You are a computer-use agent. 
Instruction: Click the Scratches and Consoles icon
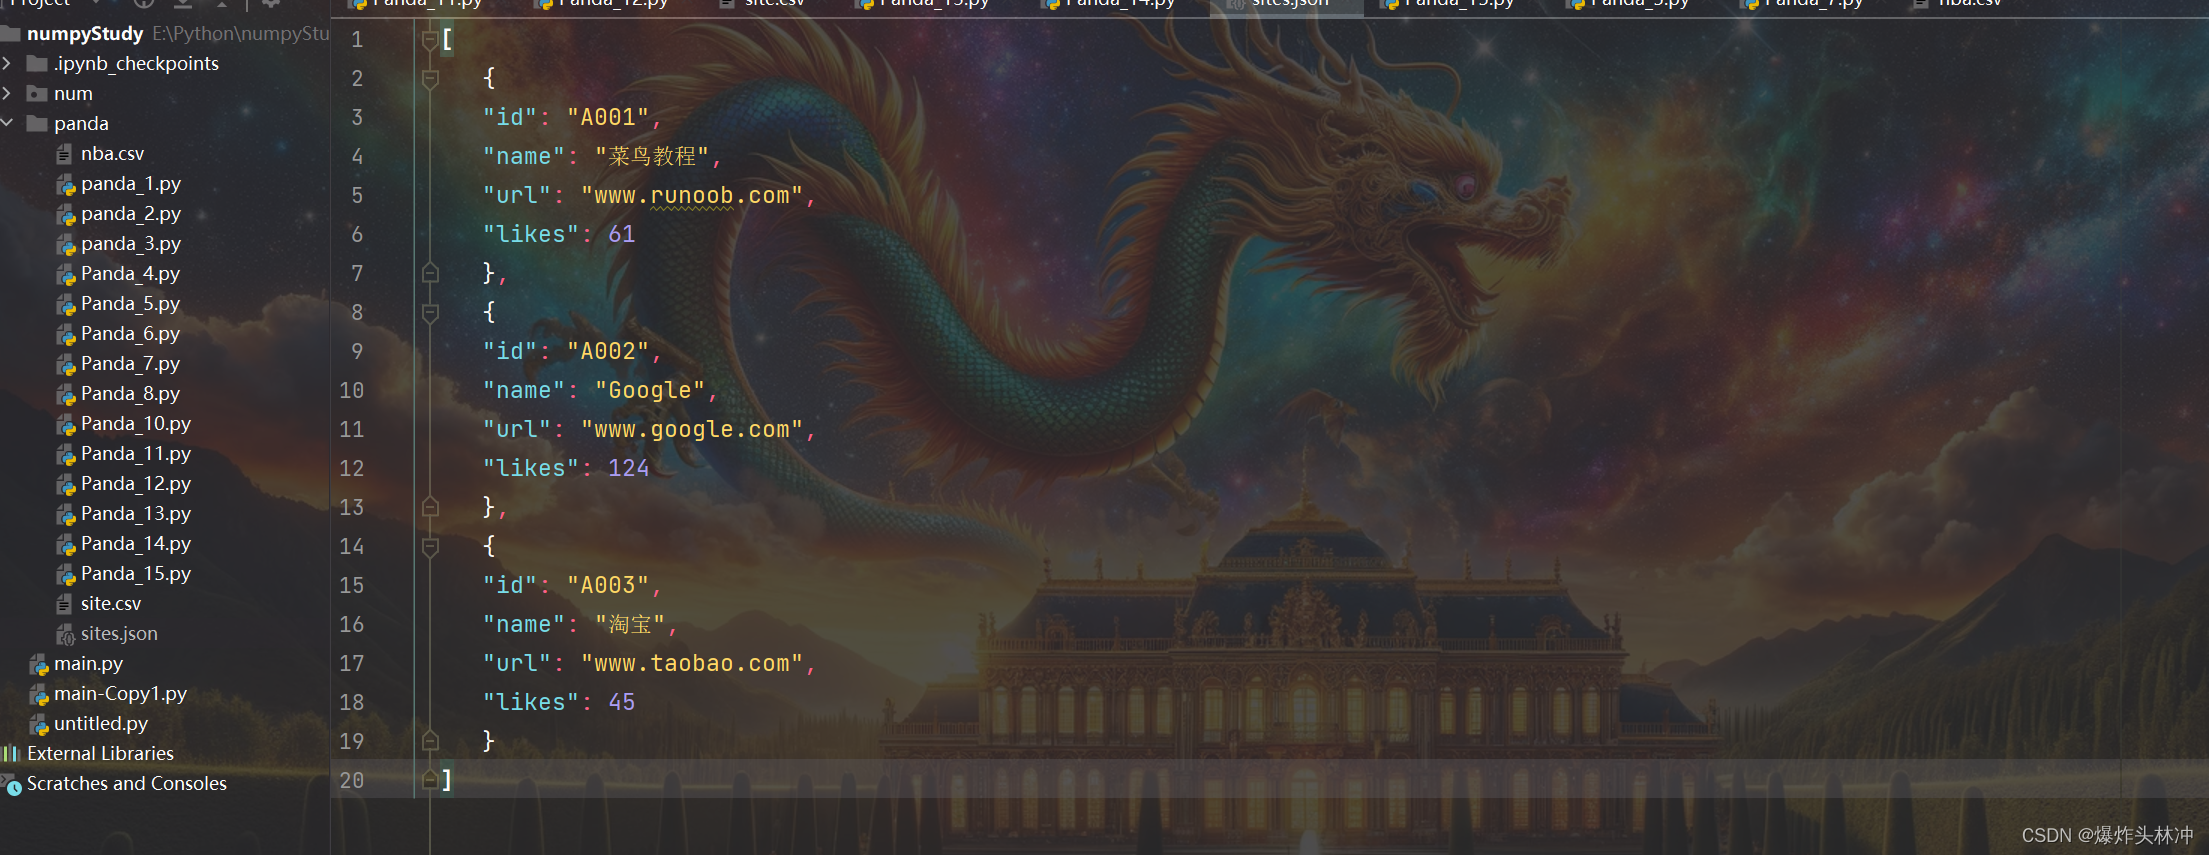(12, 785)
